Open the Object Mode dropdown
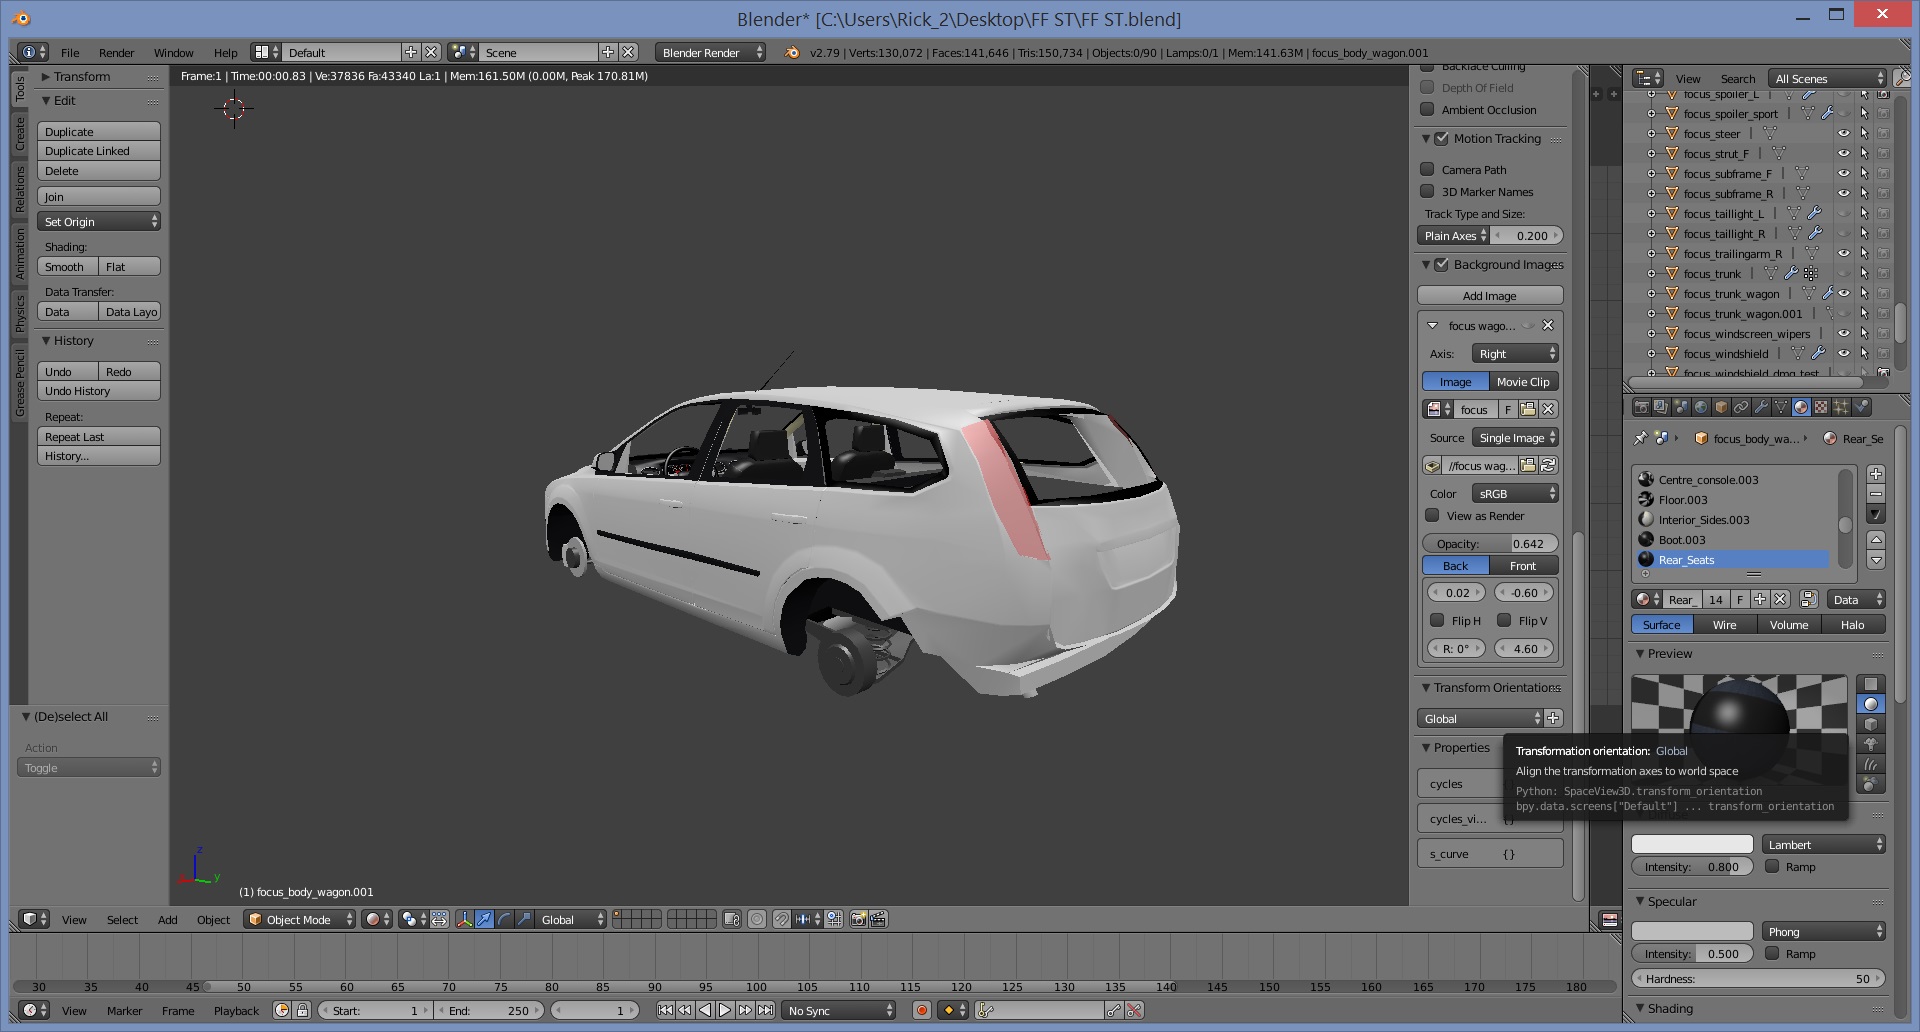Image resolution: width=1920 pixels, height=1032 pixels. click(300, 919)
